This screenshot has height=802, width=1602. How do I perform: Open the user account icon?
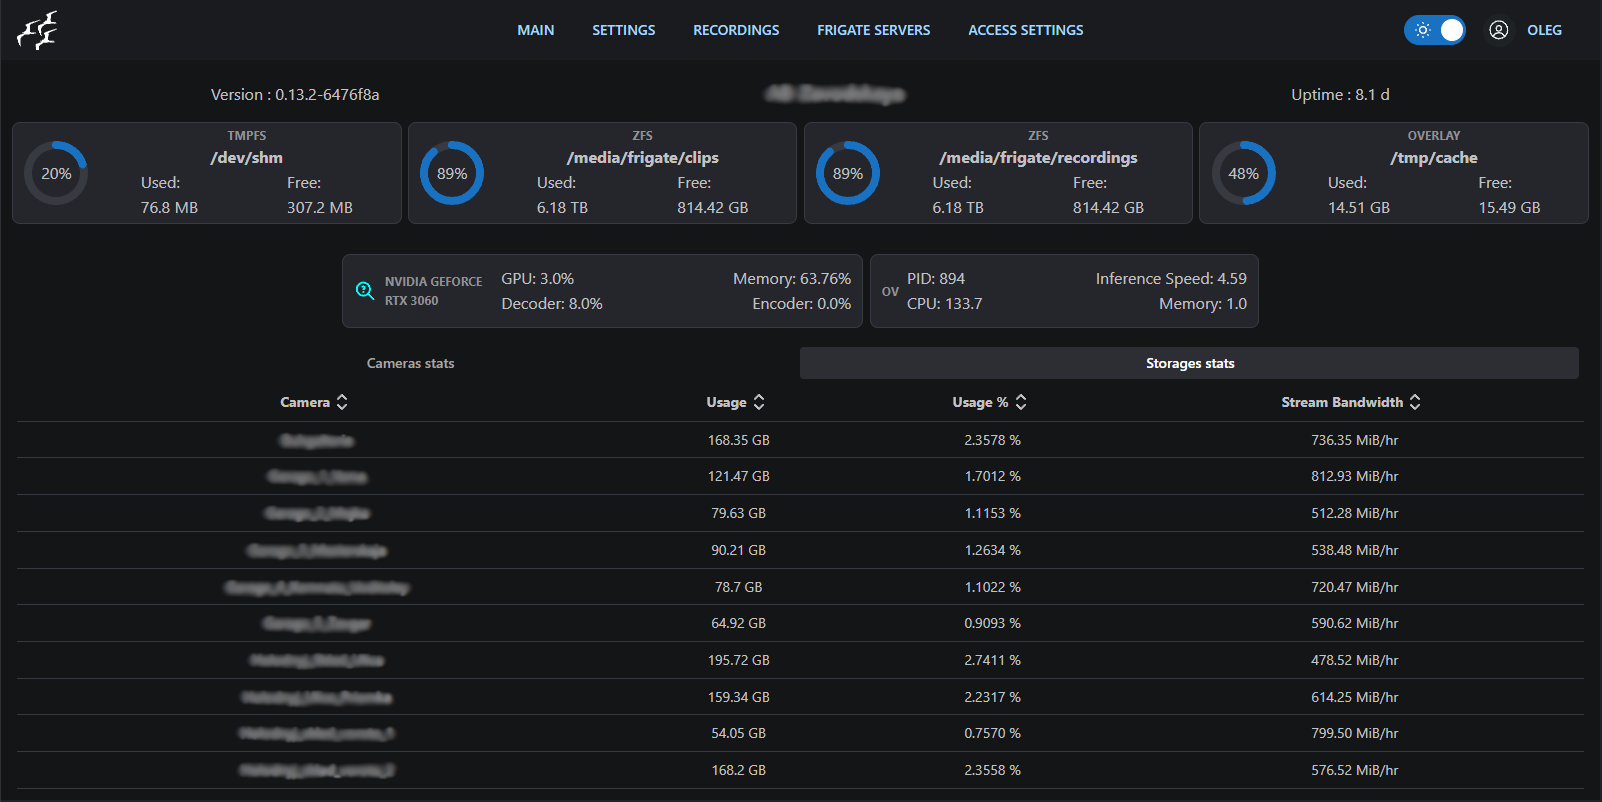coord(1498,30)
